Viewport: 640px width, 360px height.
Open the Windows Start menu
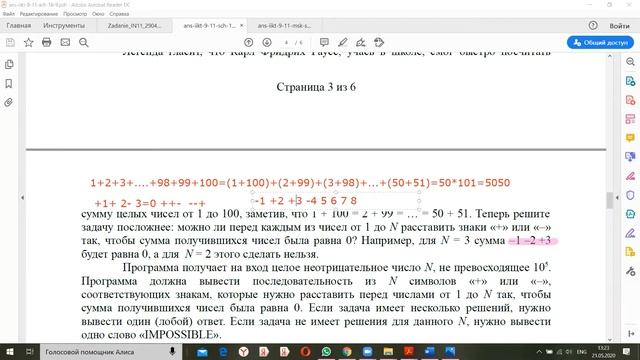pyautogui.click(x=9, y=351)
